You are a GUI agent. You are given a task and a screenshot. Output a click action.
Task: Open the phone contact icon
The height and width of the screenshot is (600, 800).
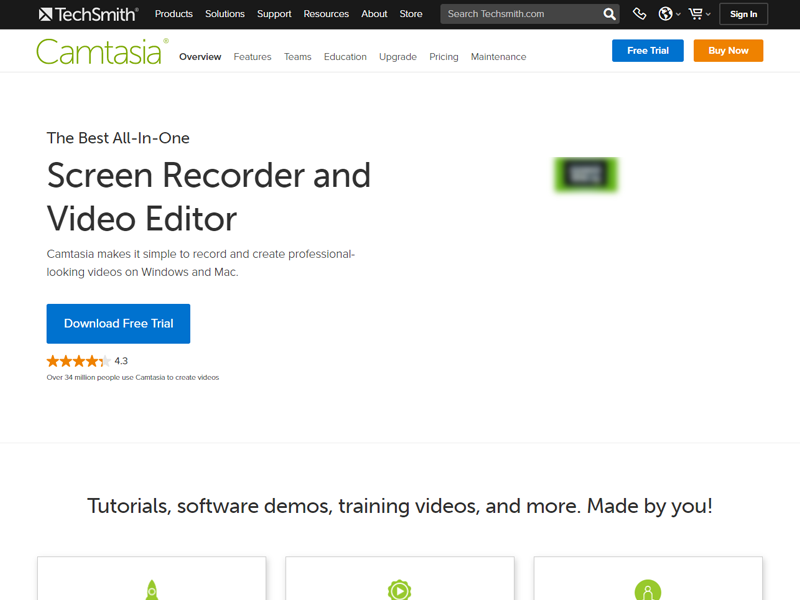coord(639,14)
